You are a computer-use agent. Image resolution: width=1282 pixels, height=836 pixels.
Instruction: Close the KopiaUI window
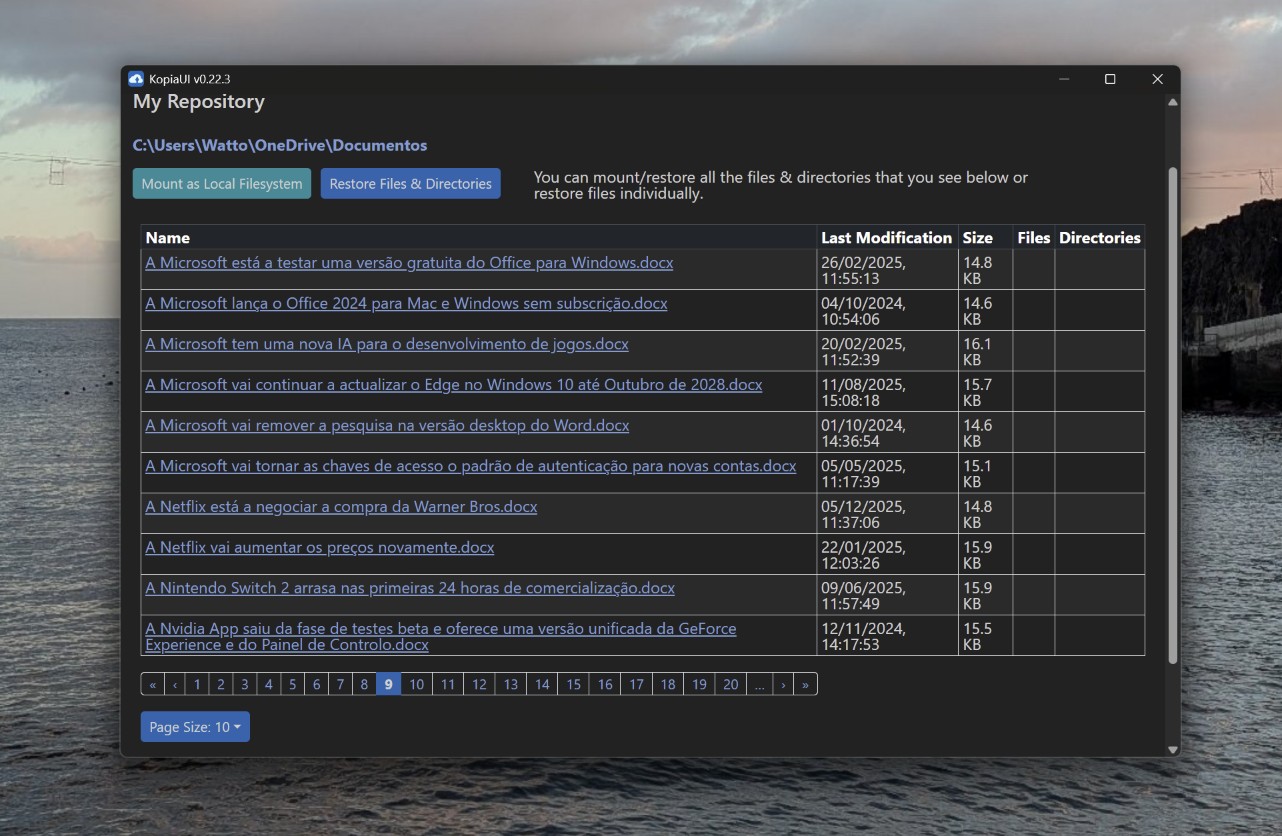click(x=1157, y=79)
